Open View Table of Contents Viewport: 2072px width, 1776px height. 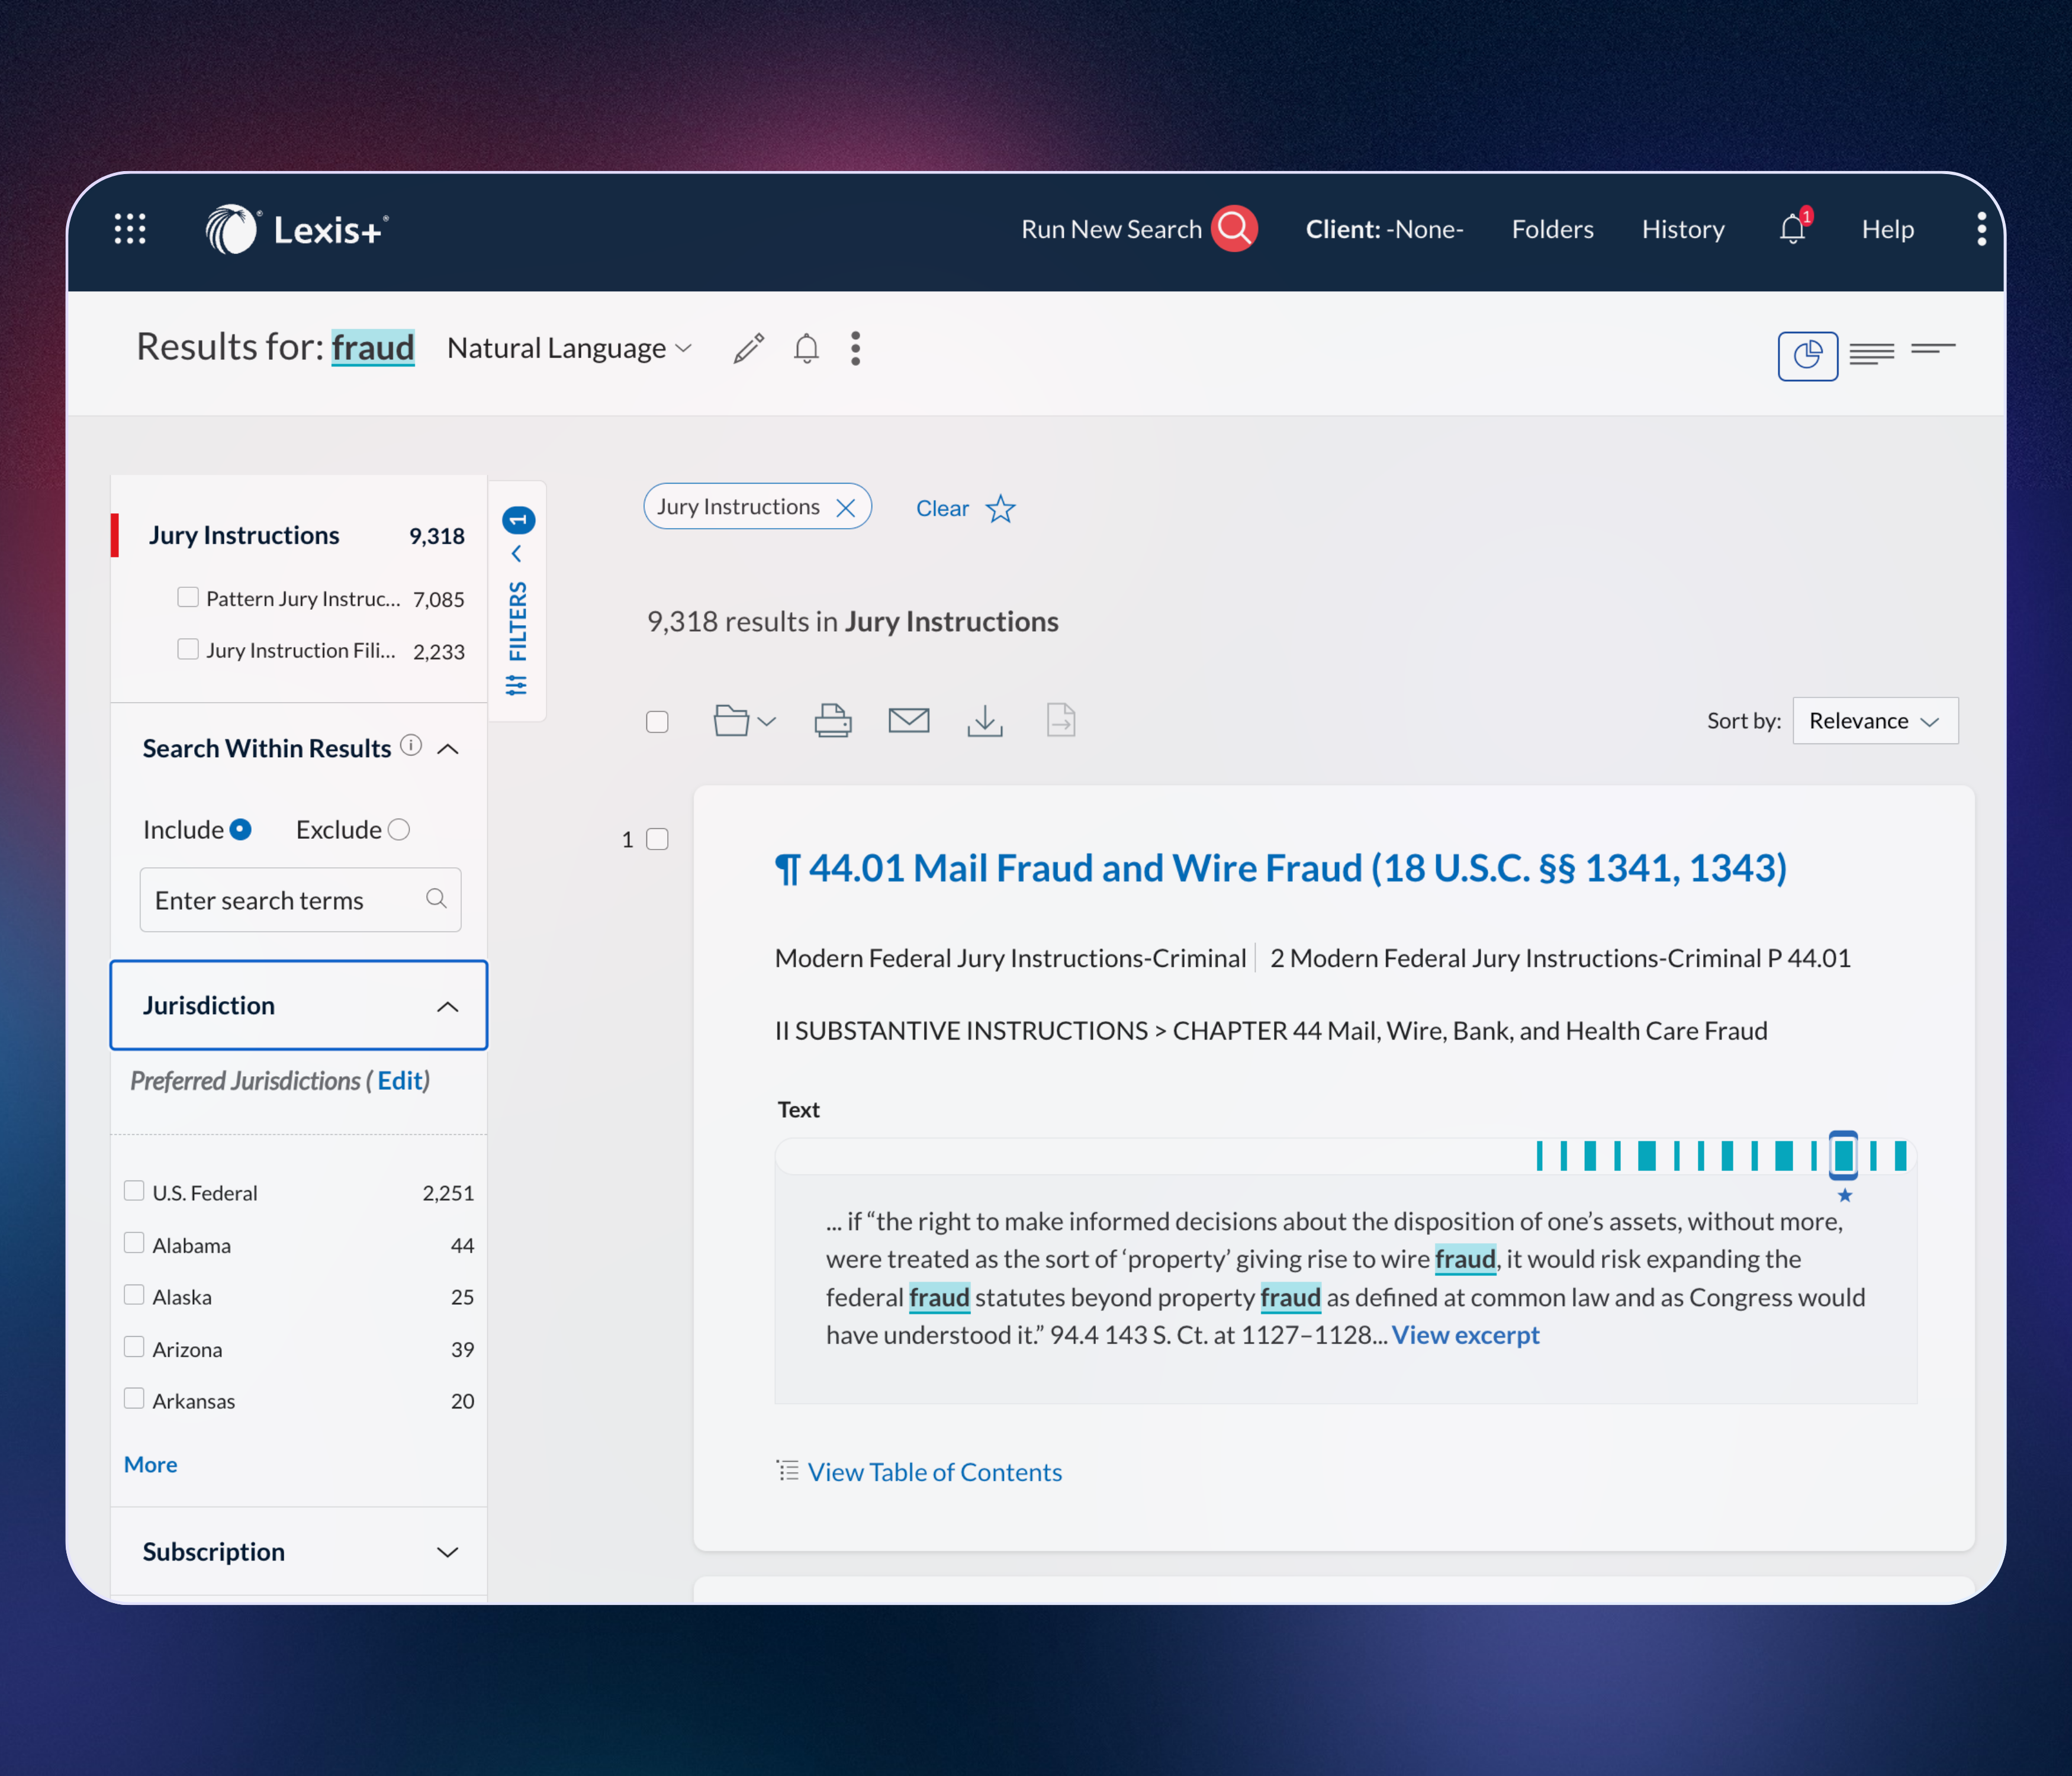click(934, 1472)
